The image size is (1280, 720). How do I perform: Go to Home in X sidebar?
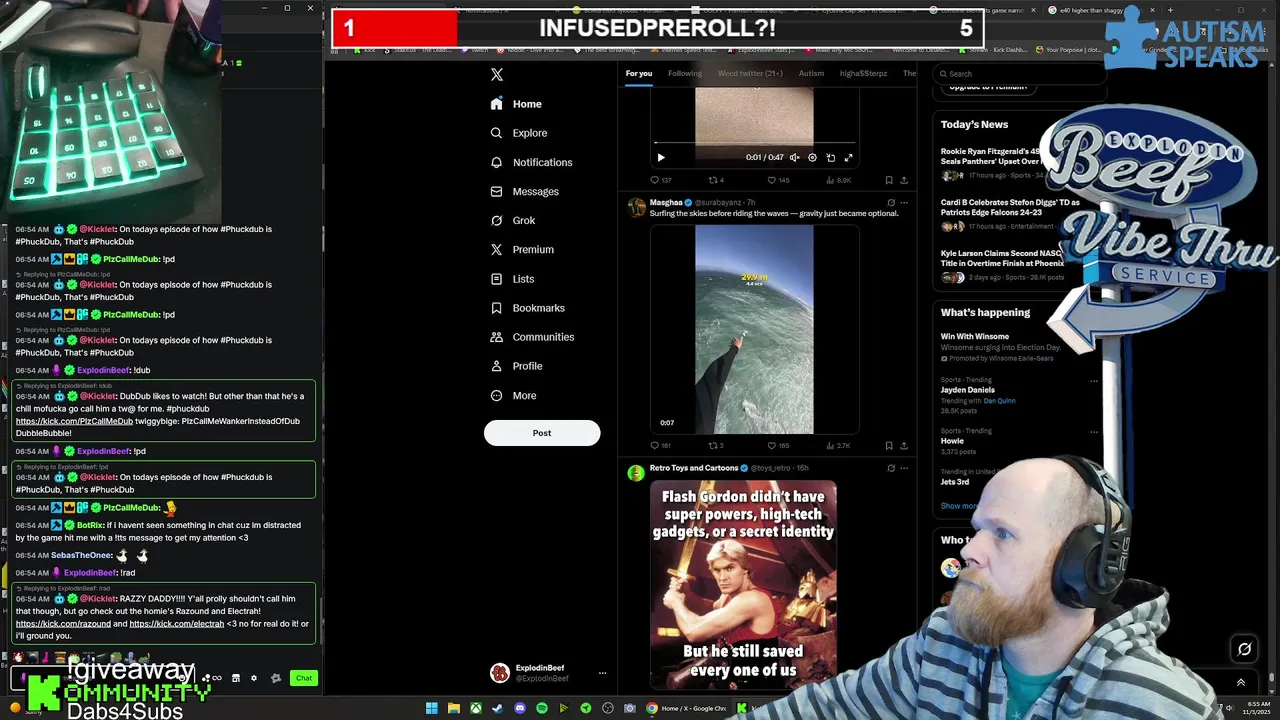point(516,104)
